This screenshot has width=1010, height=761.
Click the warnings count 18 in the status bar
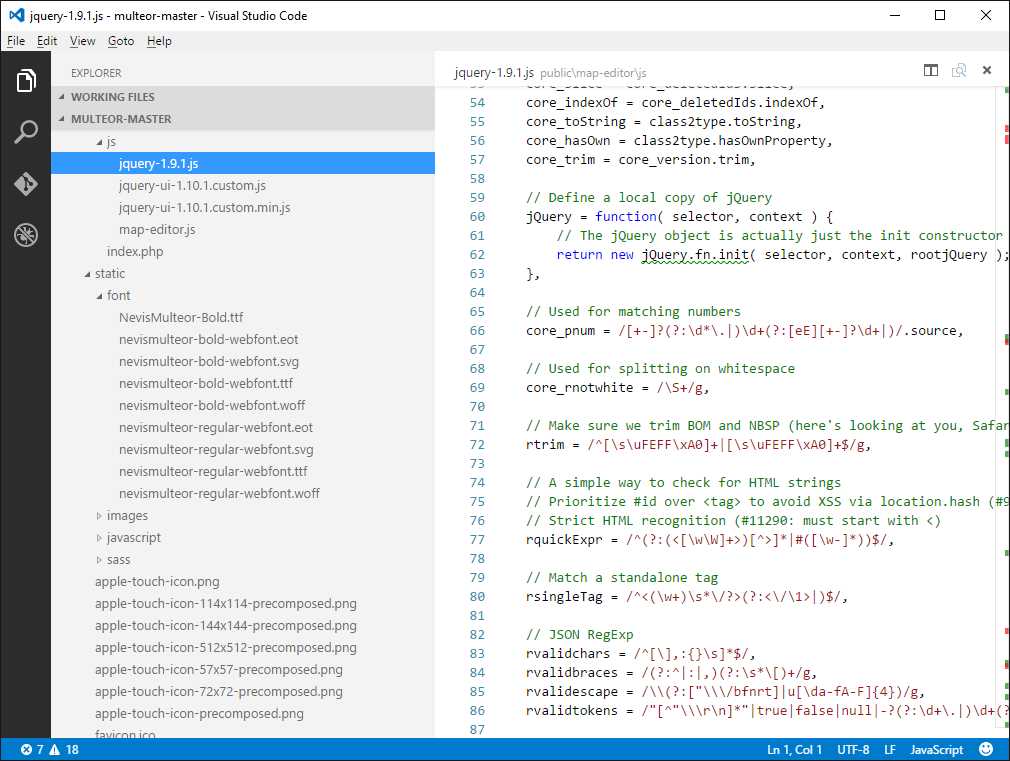click(64, 749)
